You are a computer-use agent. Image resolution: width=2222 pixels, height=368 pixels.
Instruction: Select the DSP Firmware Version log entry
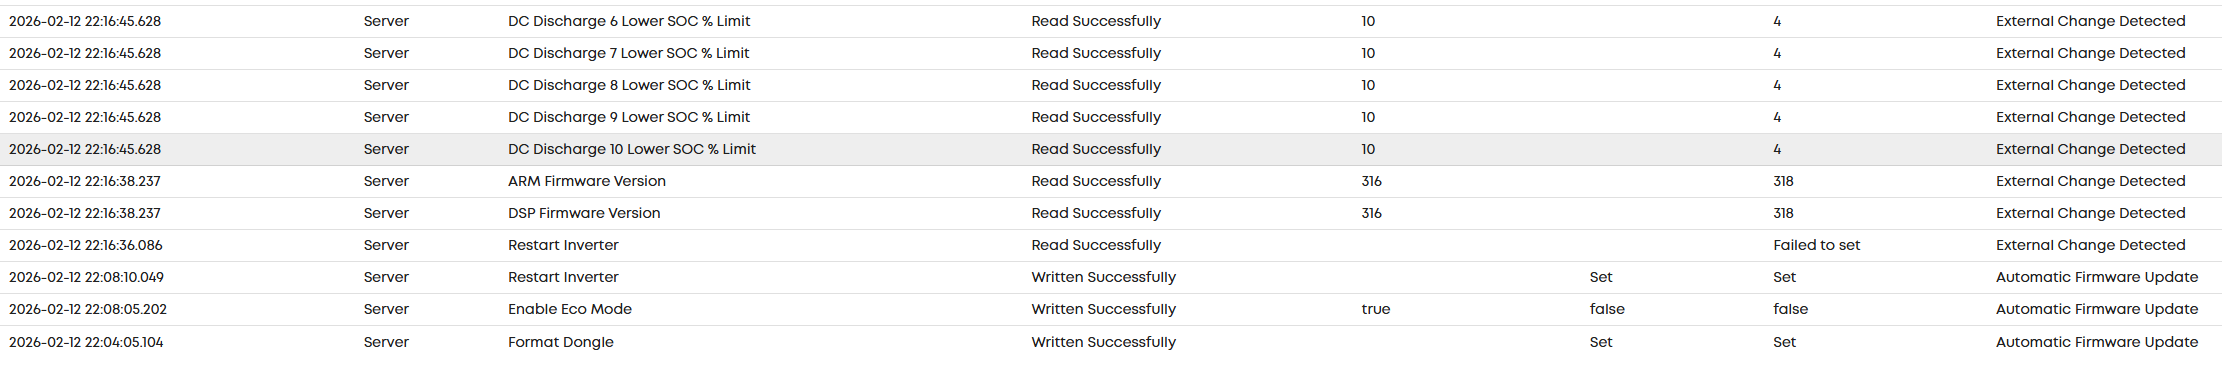pyautogui.click(x=1111, y=213)
